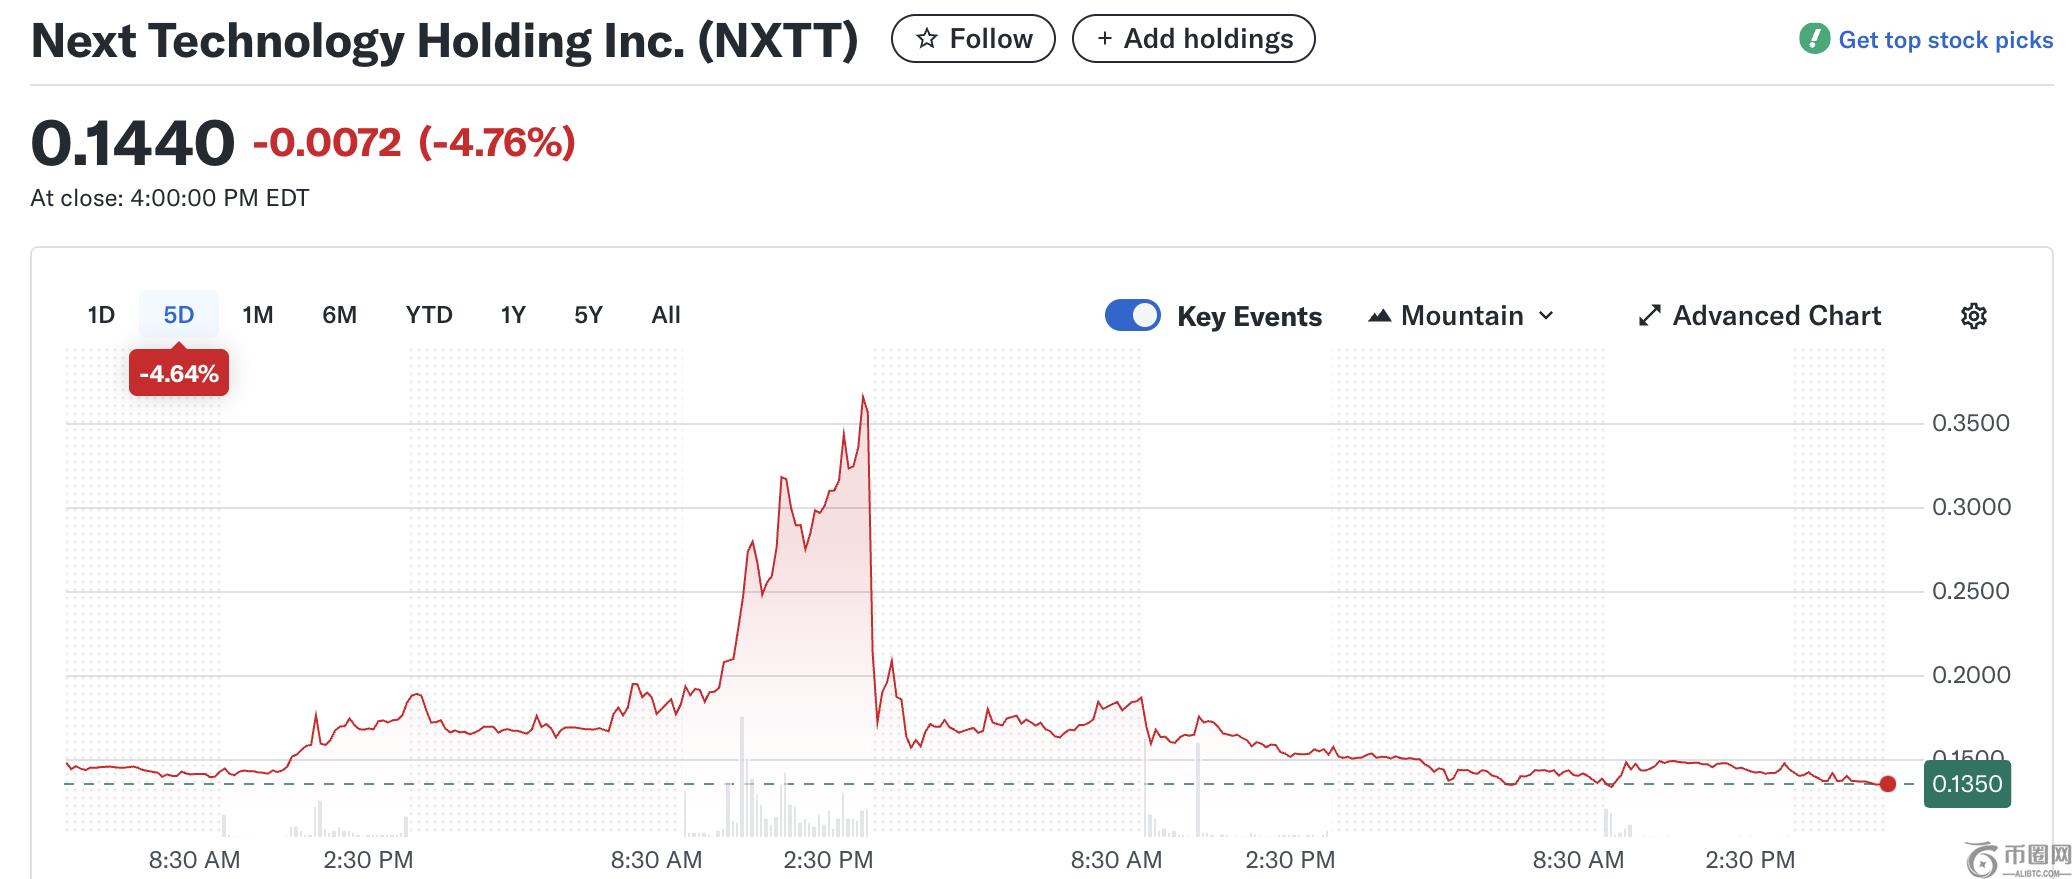The image size is (2072, 879).
Task: Select the All time range
Action: [665, 315]
